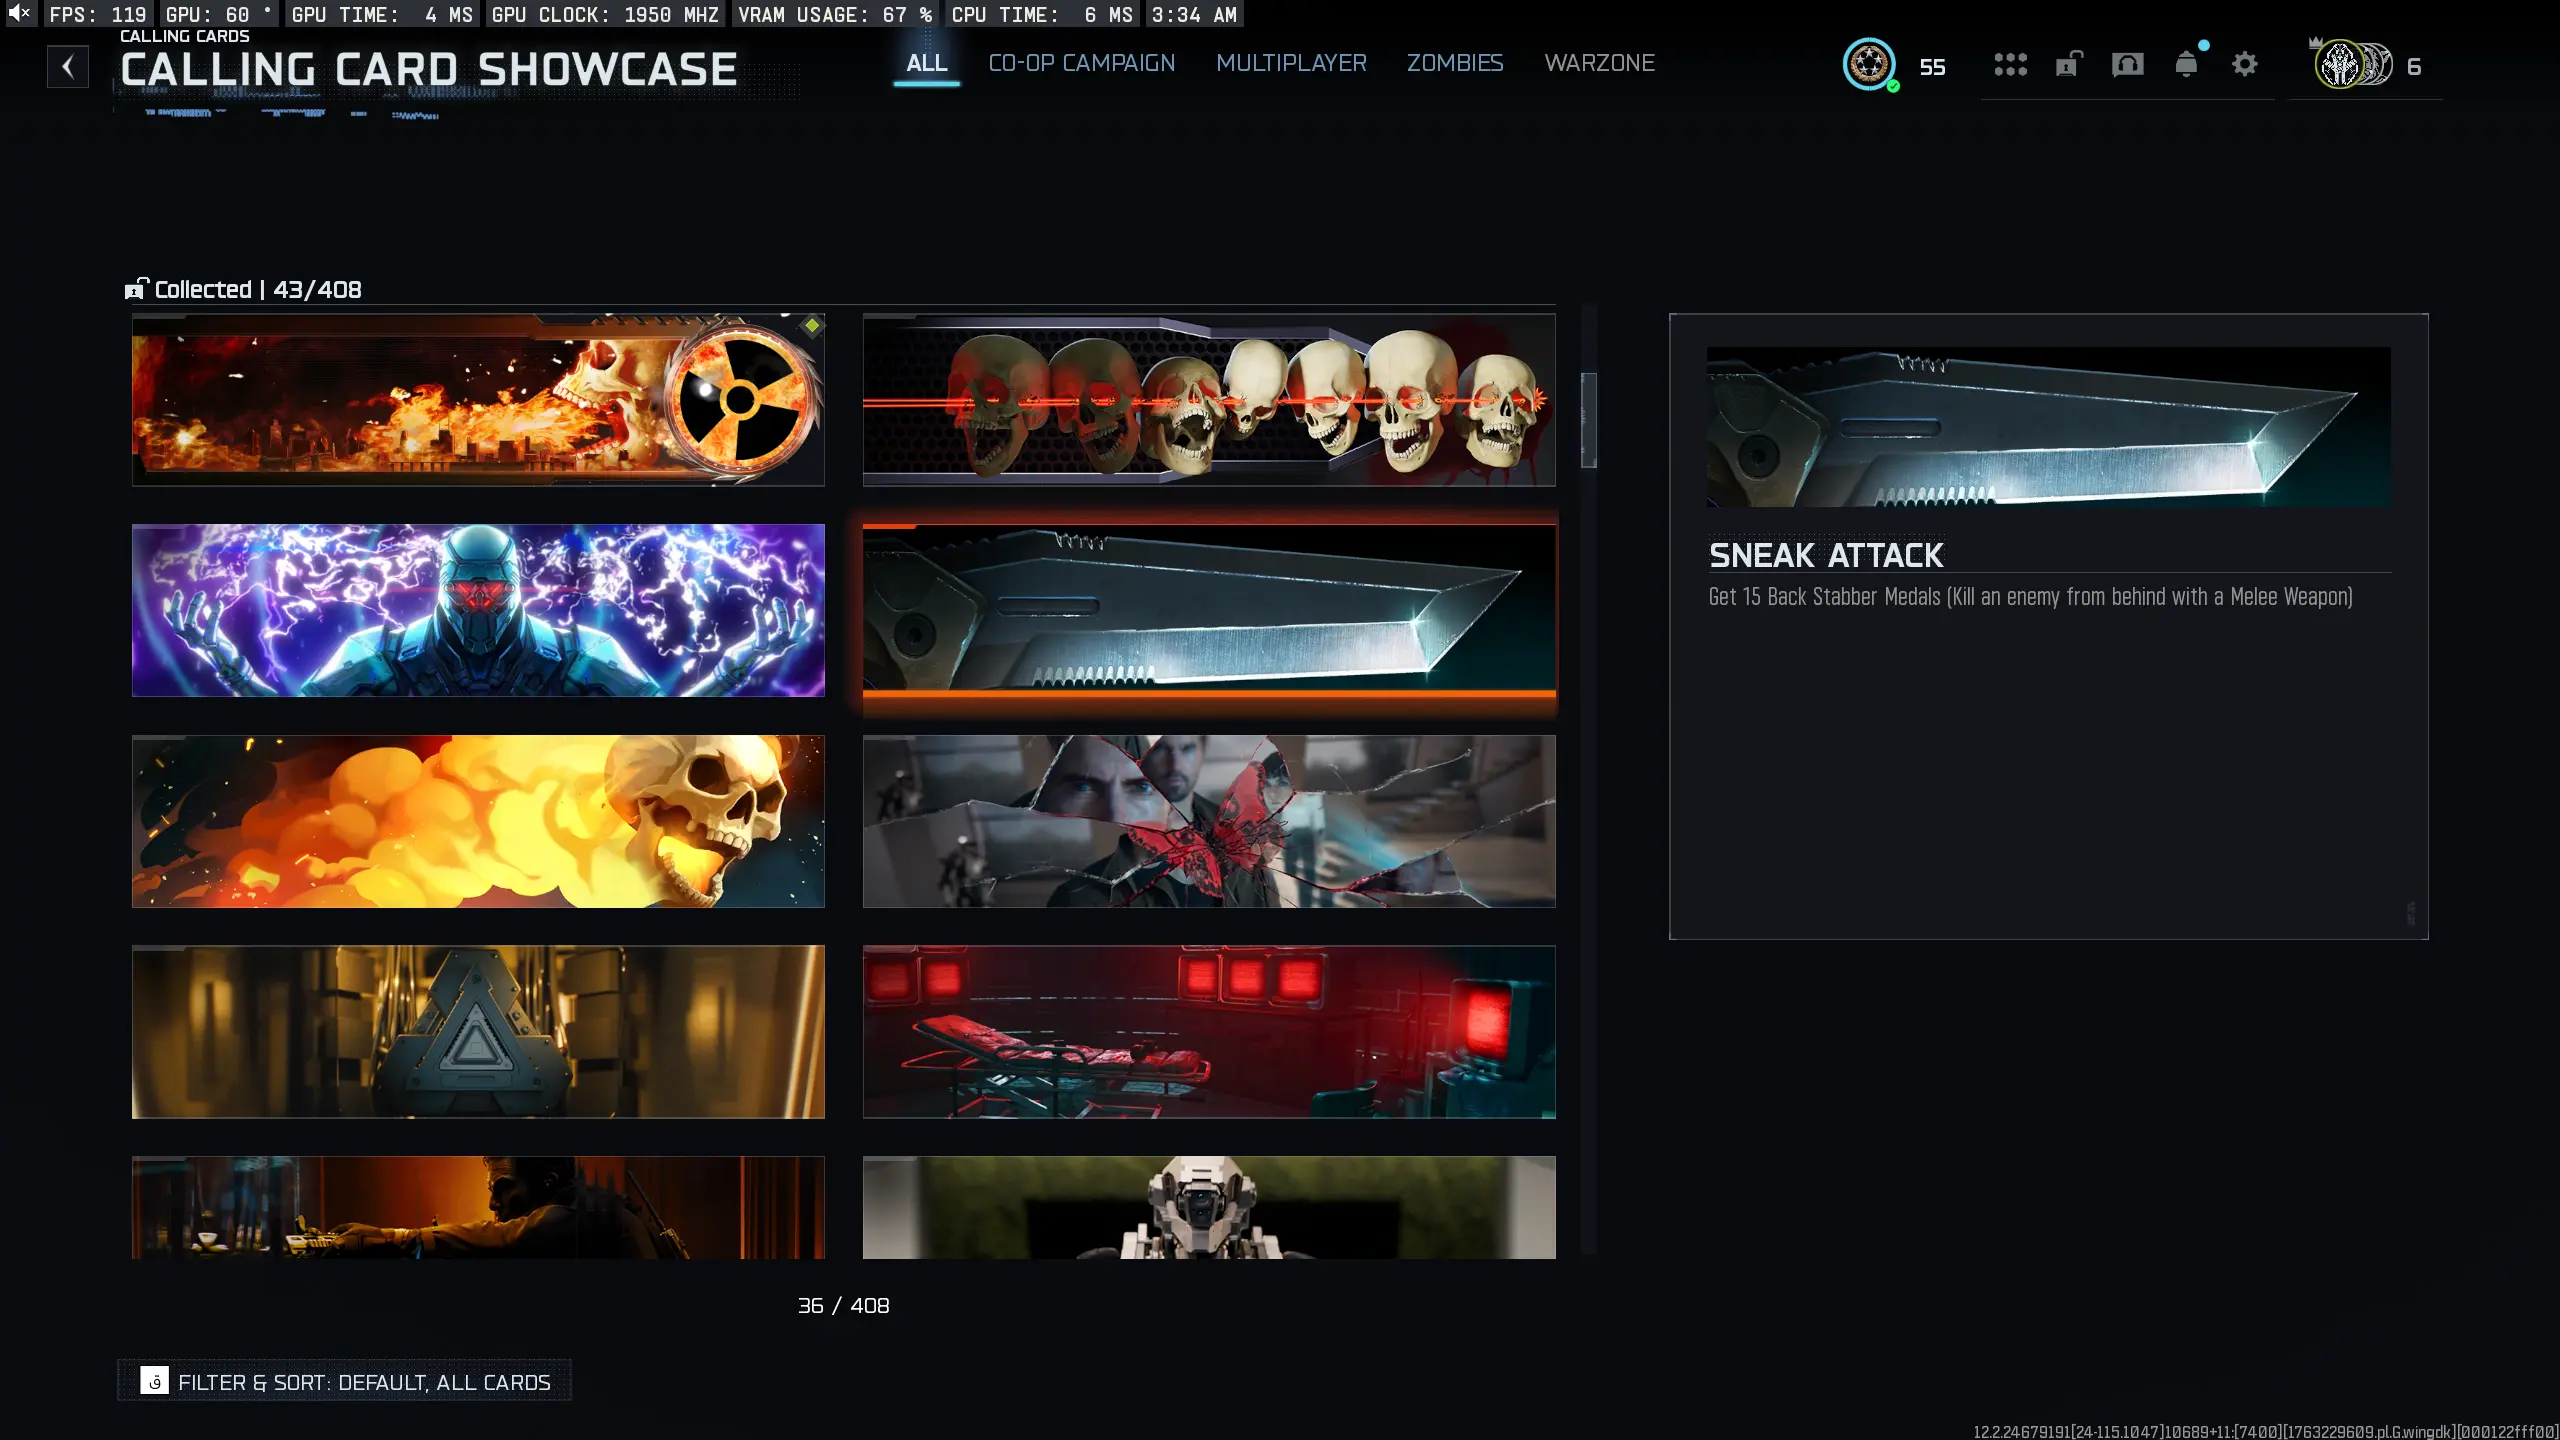Open the hexagon grid menu icon

pyautogui.click(x=2010, y=65)
